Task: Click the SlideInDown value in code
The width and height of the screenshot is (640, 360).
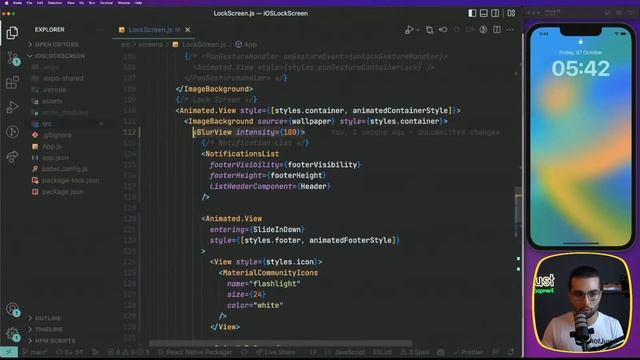Action: coord(277,229)
